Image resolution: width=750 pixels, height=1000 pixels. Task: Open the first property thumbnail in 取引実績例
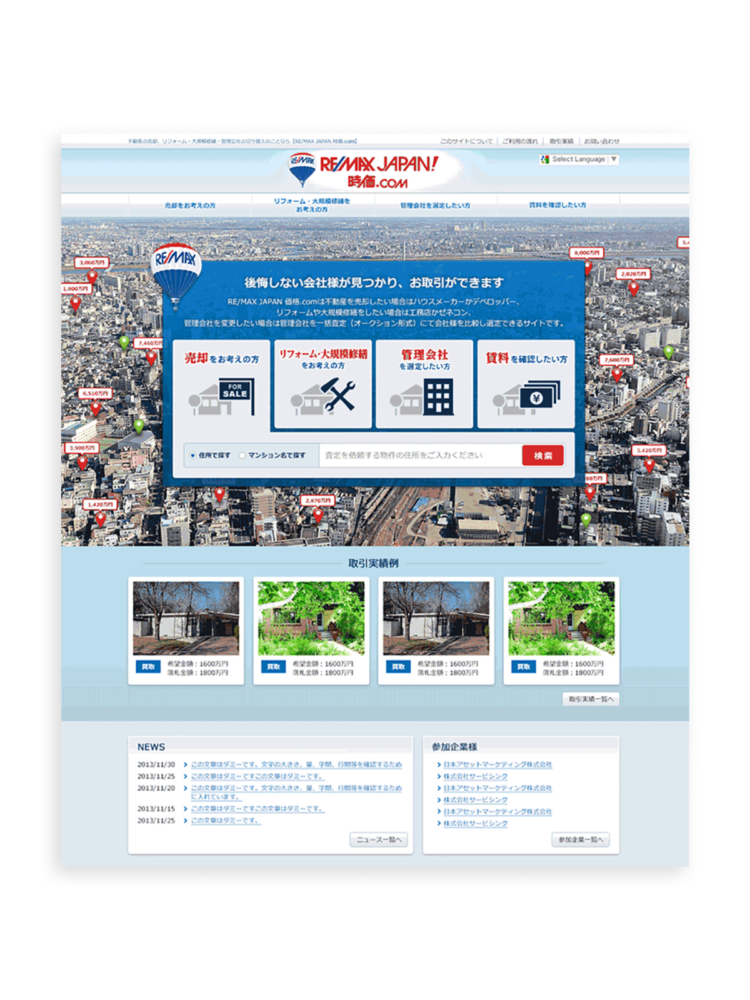(x=186, y=618)
